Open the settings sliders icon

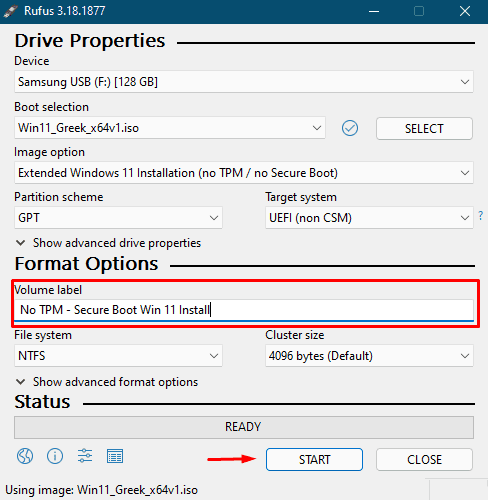point(85,456)
